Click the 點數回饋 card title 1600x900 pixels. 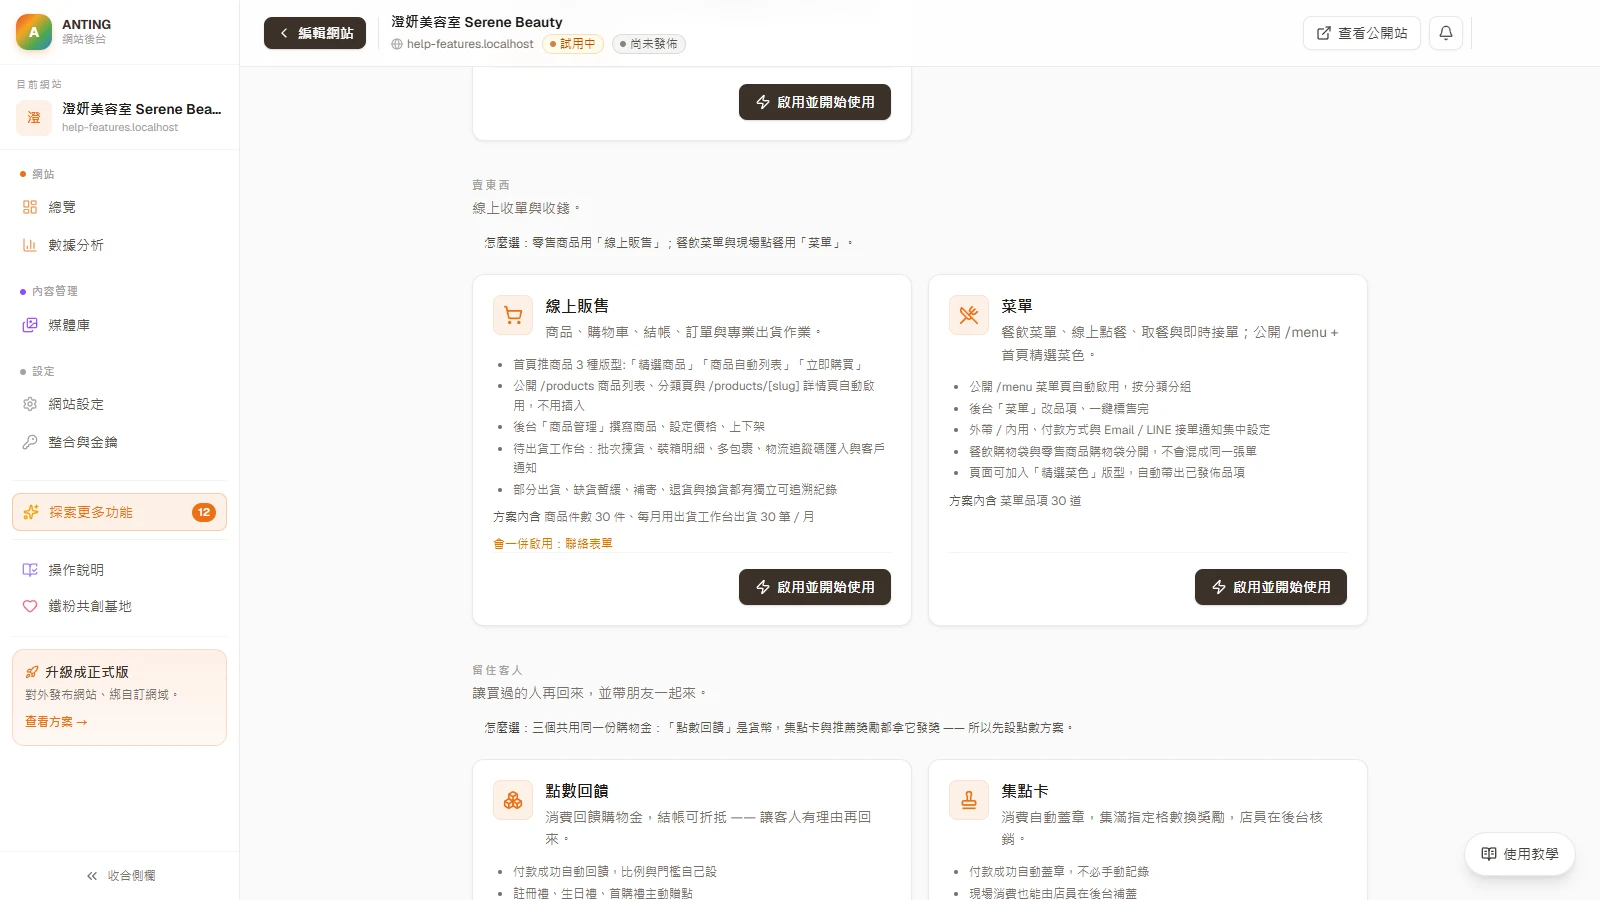[577, 791]
